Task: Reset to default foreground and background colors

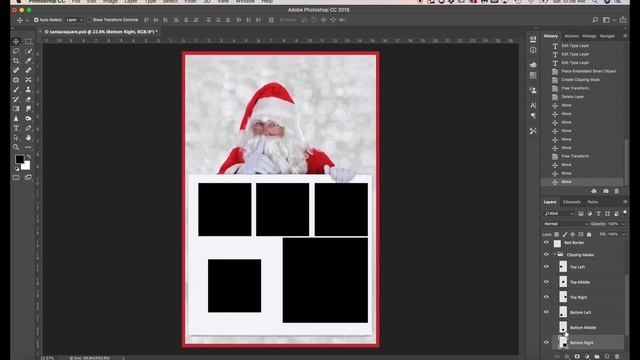Action: click(17, 169)
